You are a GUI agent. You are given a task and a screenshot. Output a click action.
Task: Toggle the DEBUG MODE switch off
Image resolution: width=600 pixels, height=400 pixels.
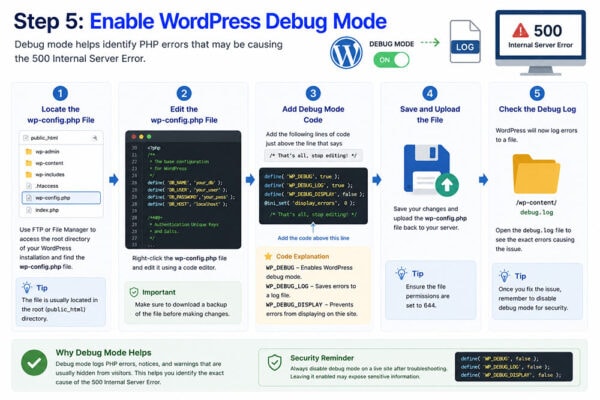[x=391, y=60]
